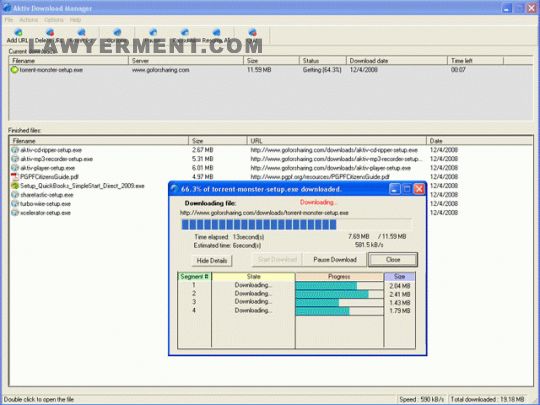Click segment 1 progress bar
The image size is (540, 405).
[x=339, y=286]
